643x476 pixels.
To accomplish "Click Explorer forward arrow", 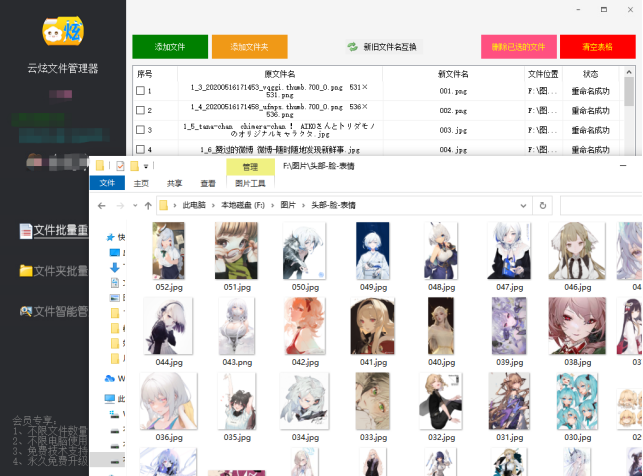I will point(120,205).
